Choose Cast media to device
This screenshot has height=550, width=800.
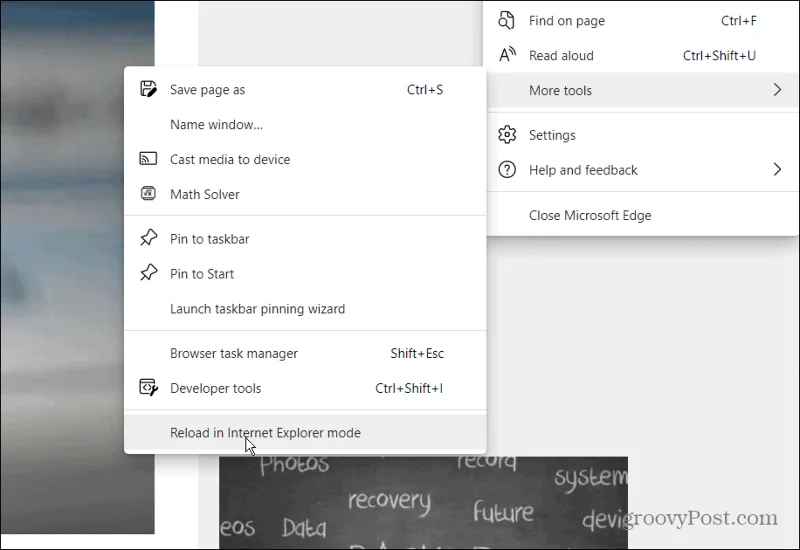pyautogui.click(x=305, y=159)
